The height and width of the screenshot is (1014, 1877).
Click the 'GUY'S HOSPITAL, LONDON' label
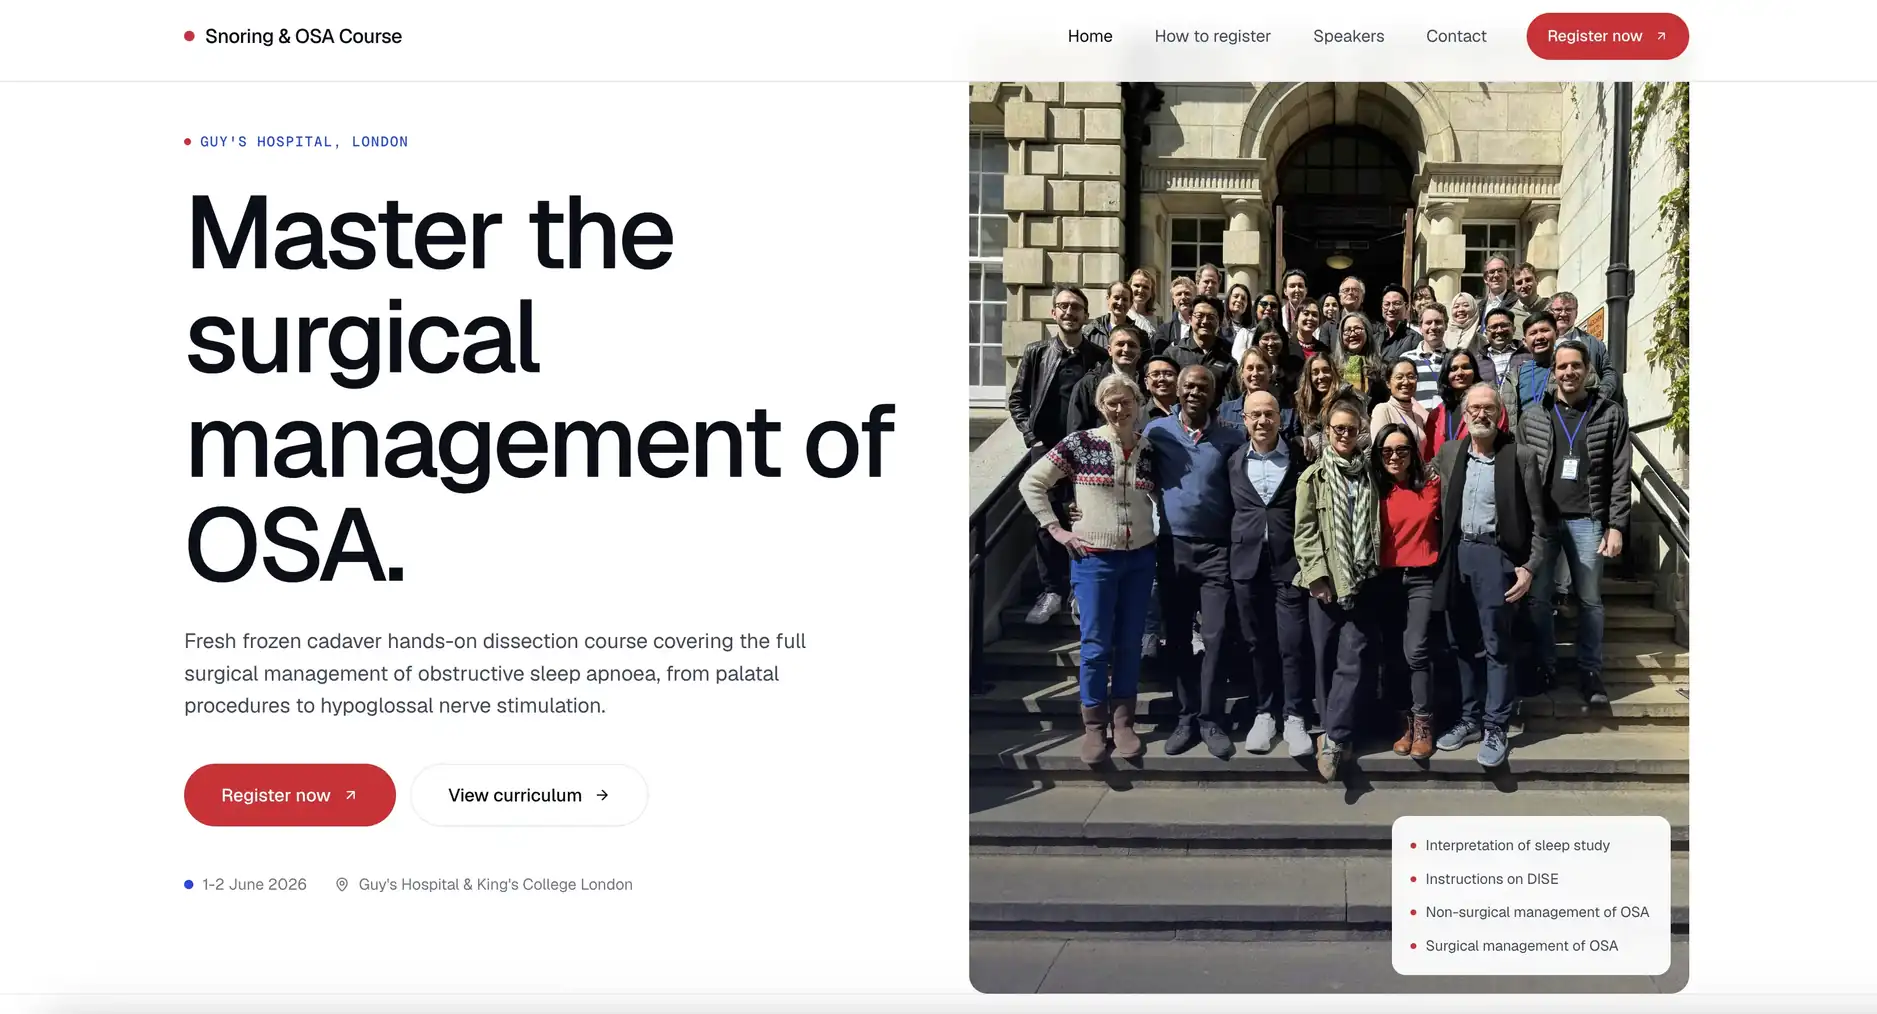click(304, 142)
